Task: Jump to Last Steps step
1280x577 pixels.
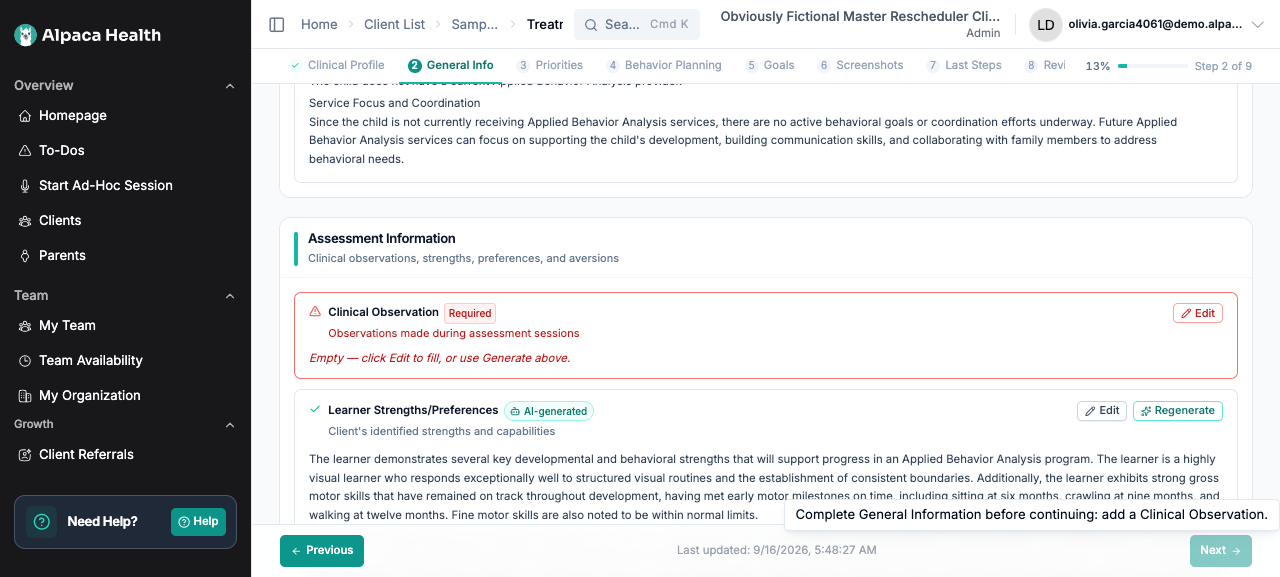Action: click(964, 65)
